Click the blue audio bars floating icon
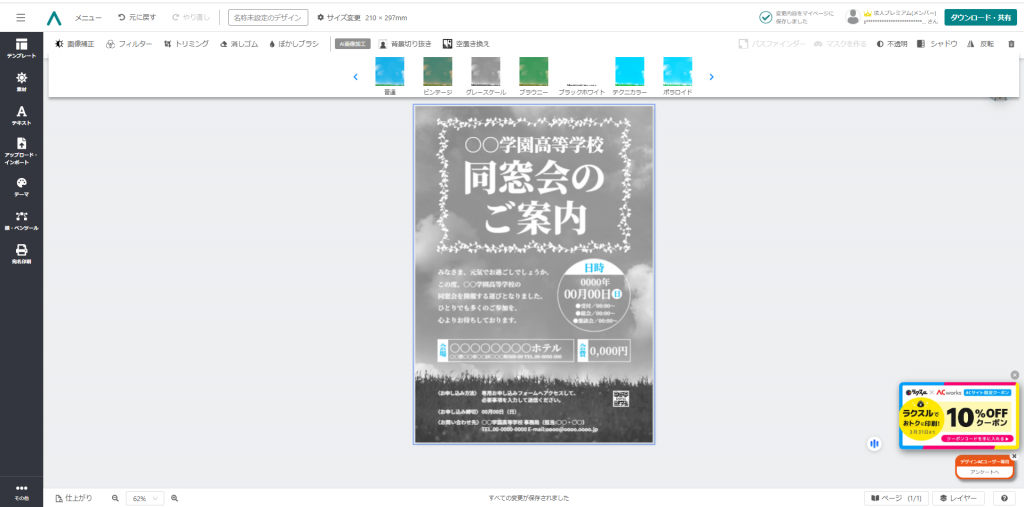This screenshot has height=507, width=1024. [874, 444]
